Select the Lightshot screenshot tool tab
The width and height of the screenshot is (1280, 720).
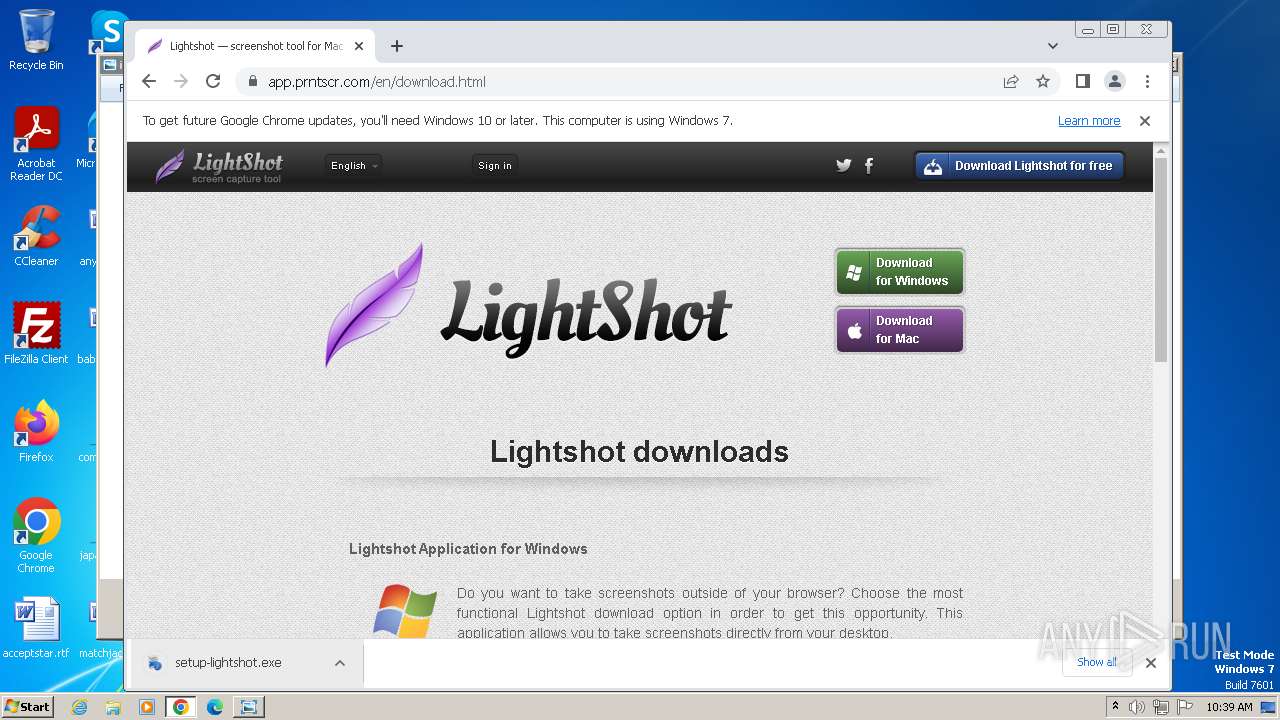coord(256,46)
